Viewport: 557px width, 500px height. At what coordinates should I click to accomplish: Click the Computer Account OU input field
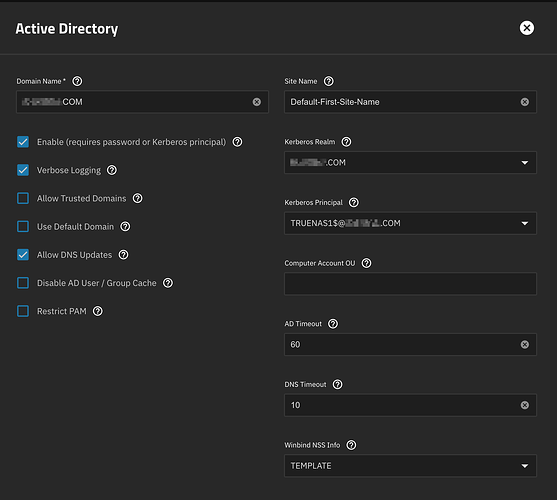click(410, 284)
